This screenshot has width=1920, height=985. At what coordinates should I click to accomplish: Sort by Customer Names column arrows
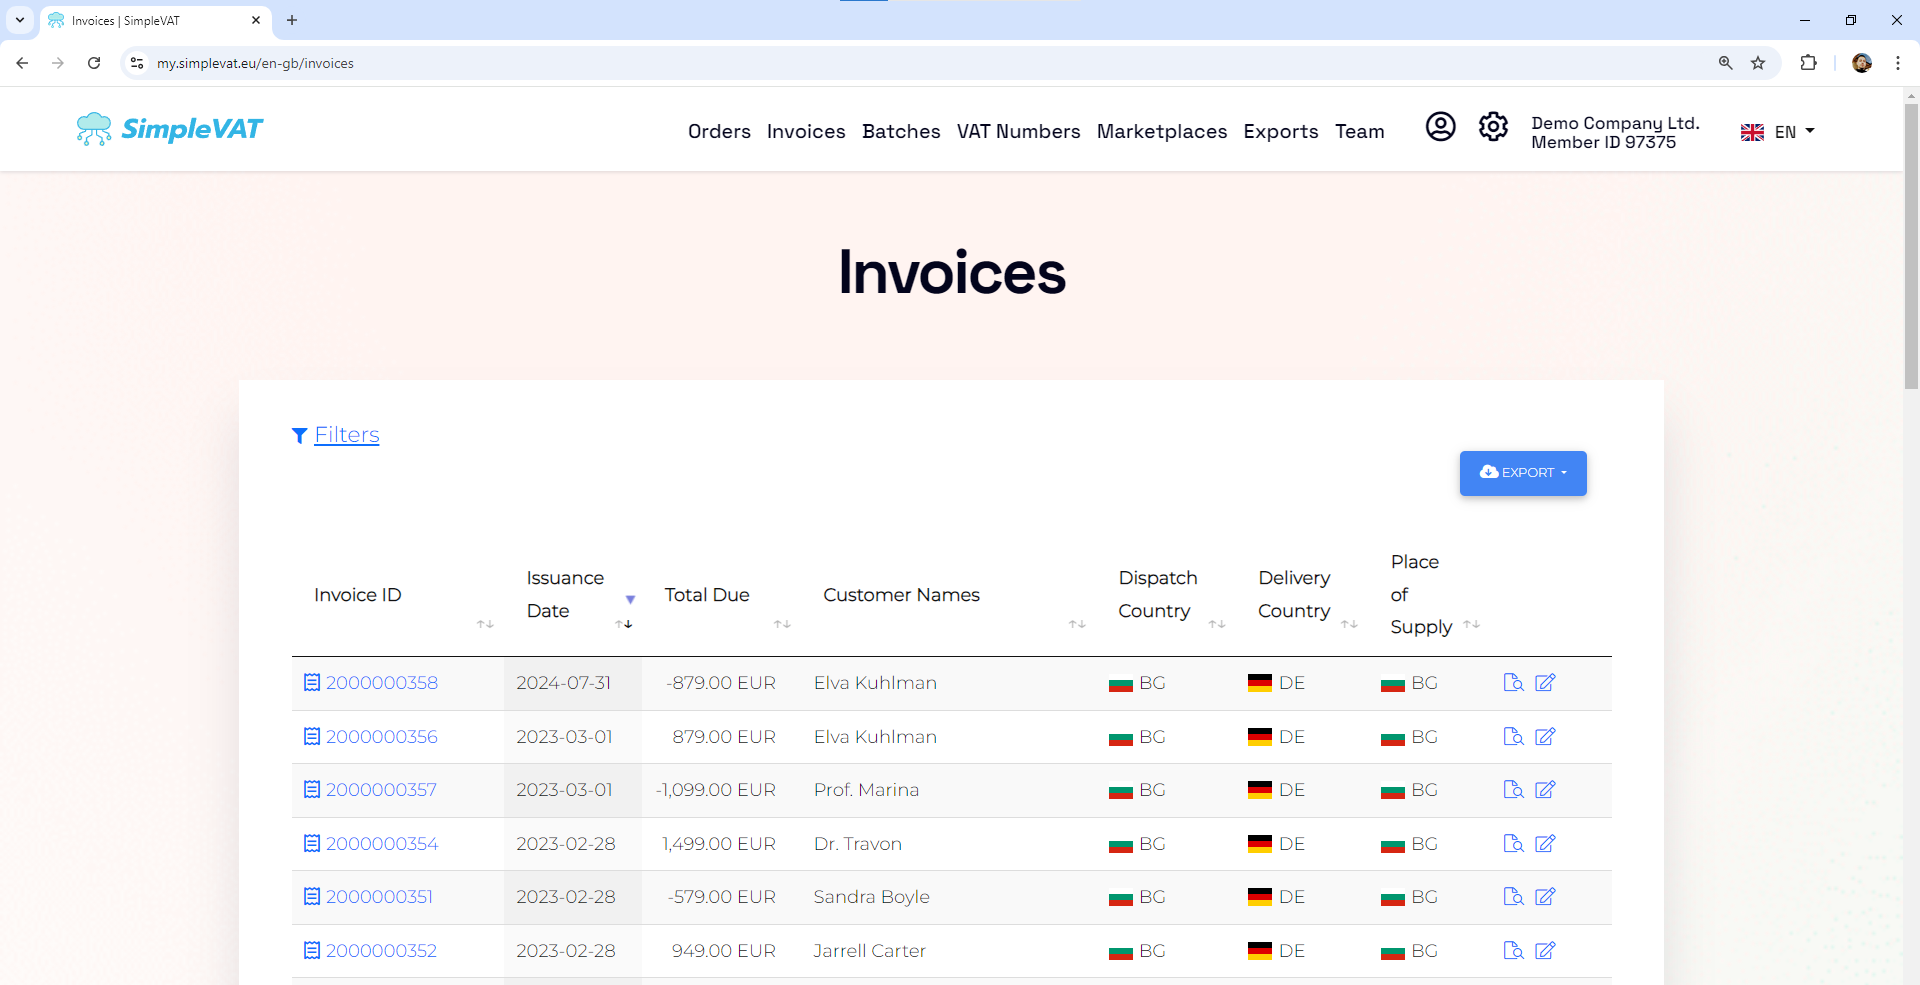point(1077,624)
